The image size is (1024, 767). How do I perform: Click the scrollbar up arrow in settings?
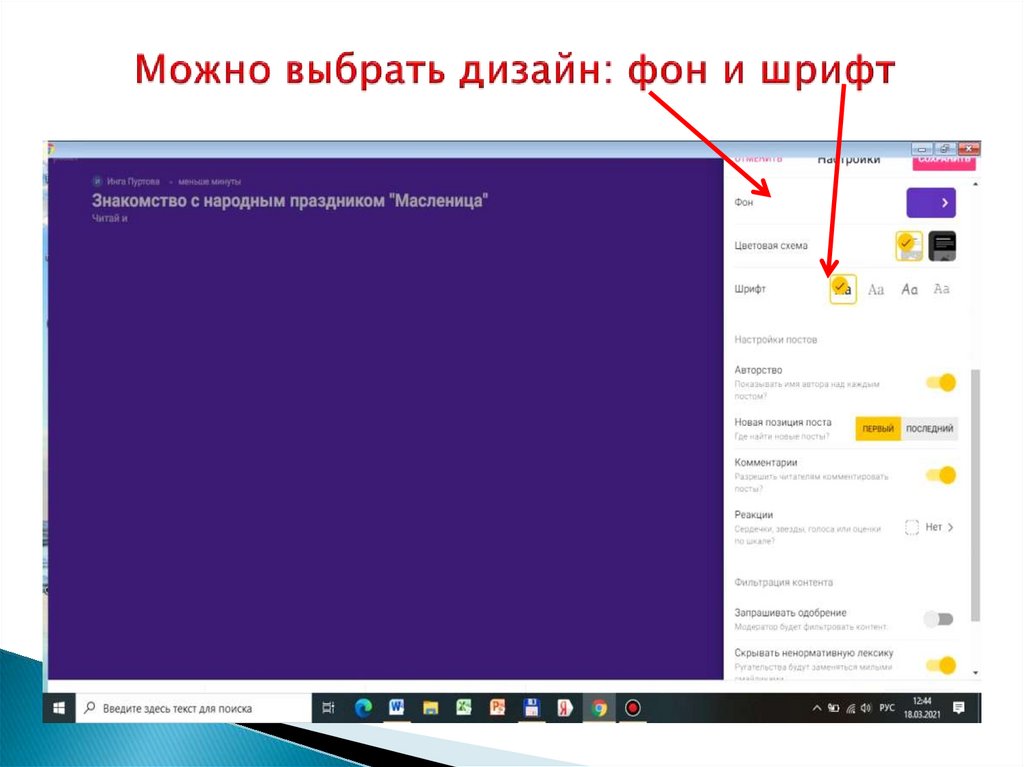[975, 185]
